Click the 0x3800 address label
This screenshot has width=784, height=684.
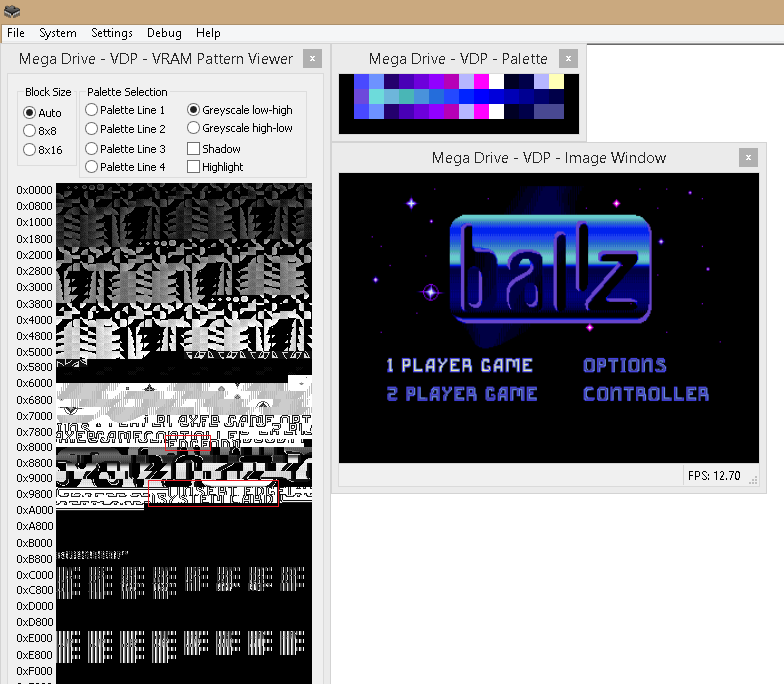point(34,304)
